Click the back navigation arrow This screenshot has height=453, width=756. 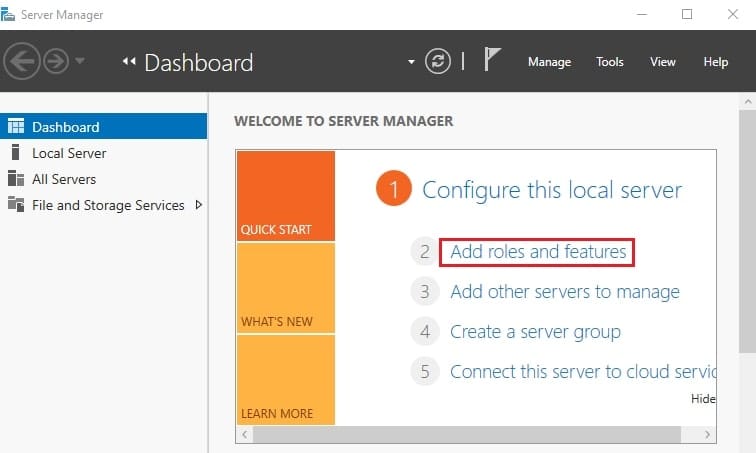coord(21,61)
